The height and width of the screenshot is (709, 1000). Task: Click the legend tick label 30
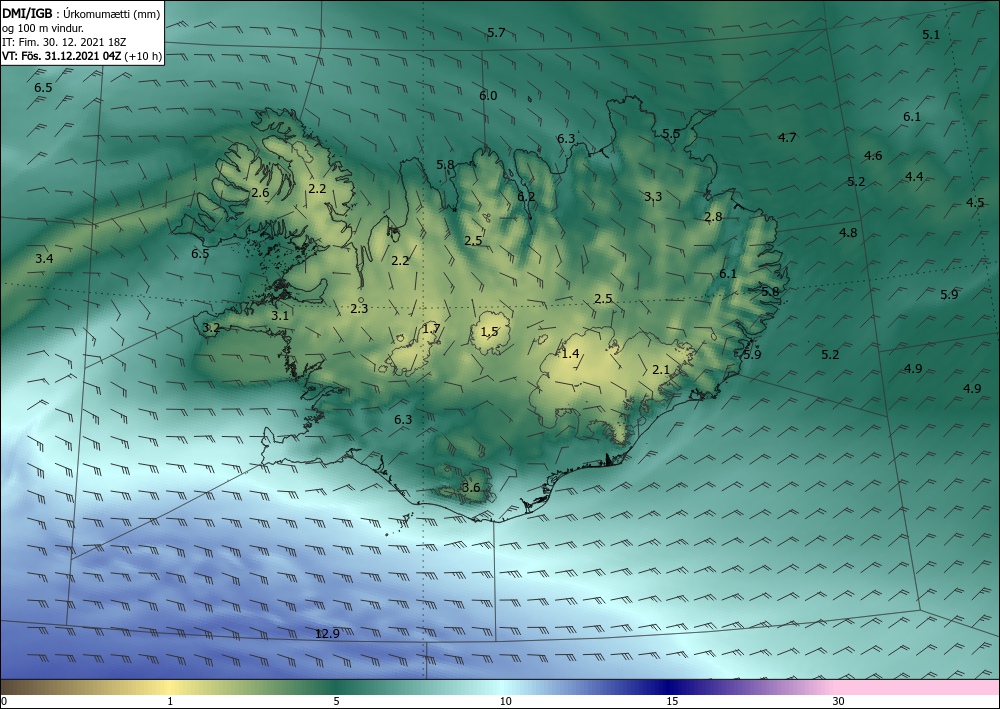point(839,701)
